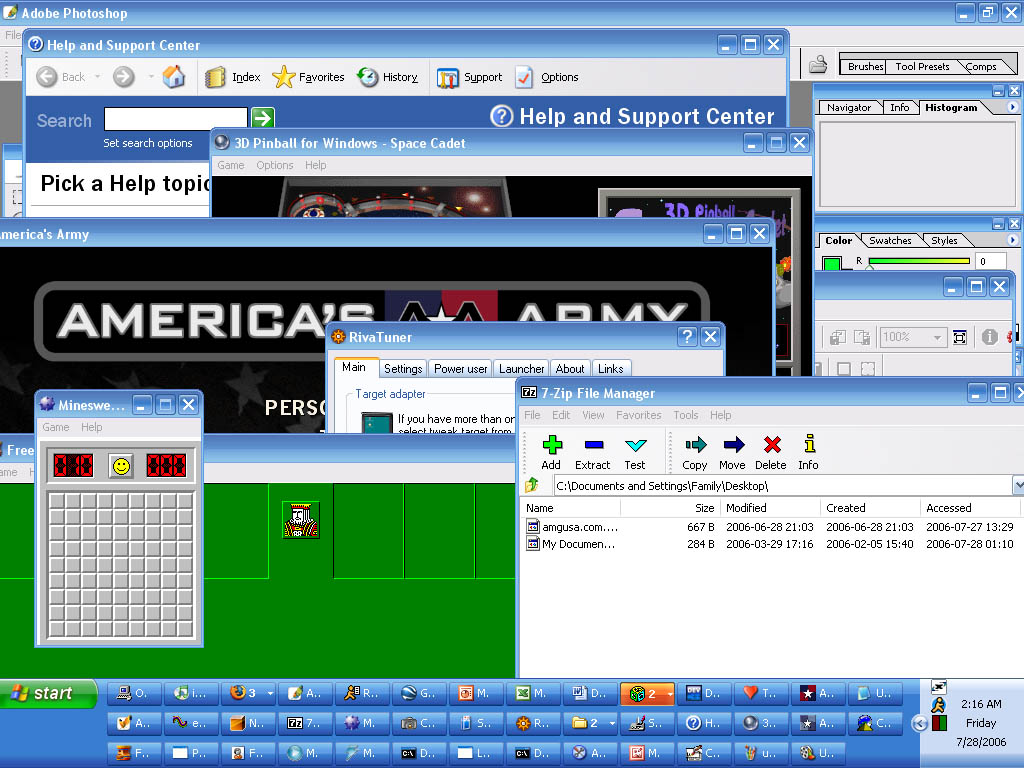This screenshot has width=1024, height=768.
Task: Click R value field showing 0
Action: (991, 261)
